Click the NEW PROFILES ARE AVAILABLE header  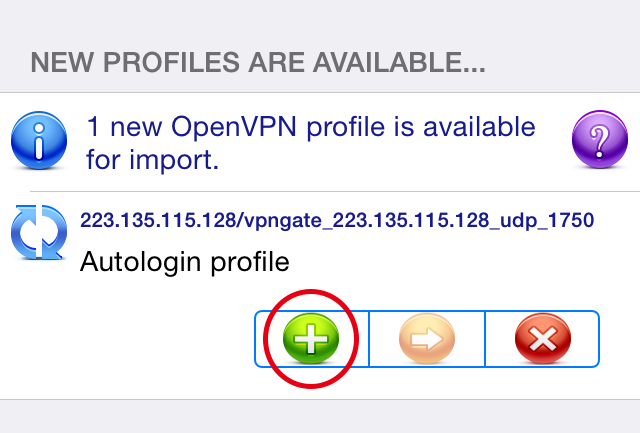point(258,62)
